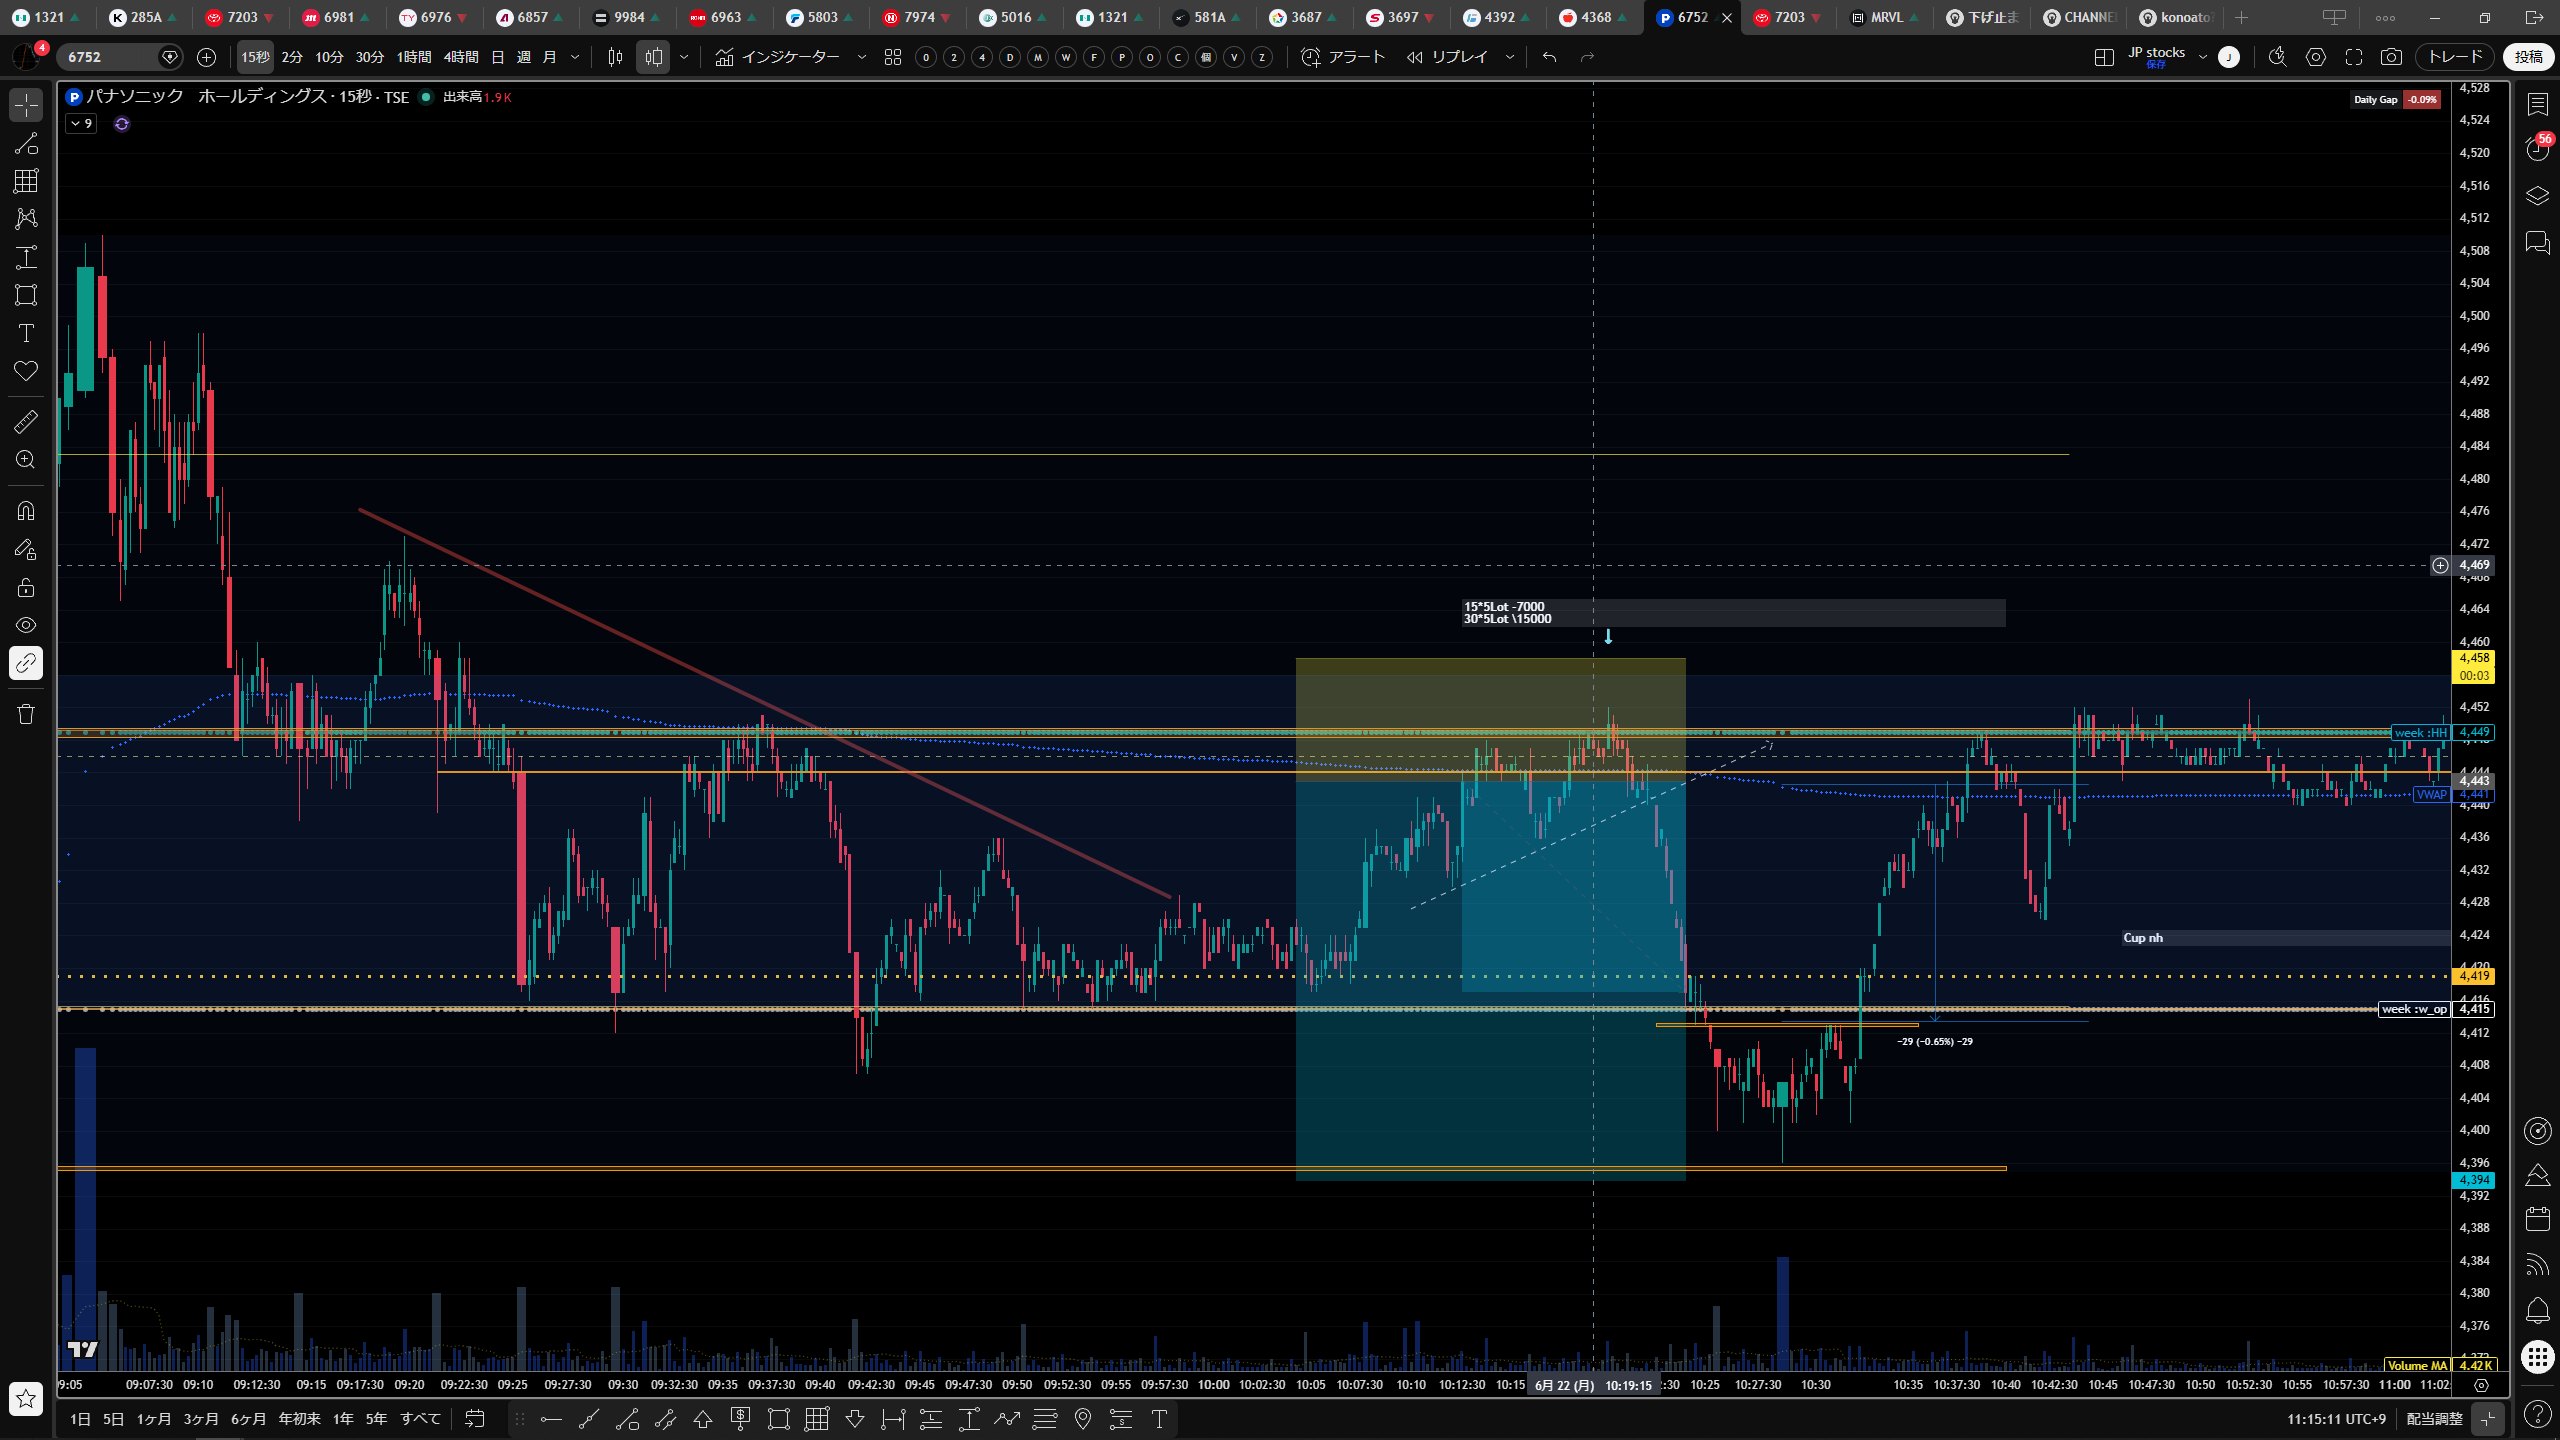Open the alerts bell panel
This screenshot has width=2560, height=1440.
(2538, 1310)
